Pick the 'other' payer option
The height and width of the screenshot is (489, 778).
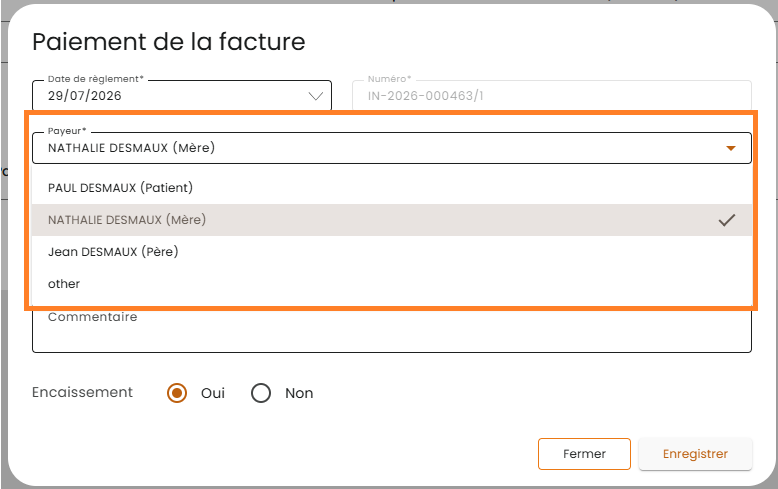point(392,284)
